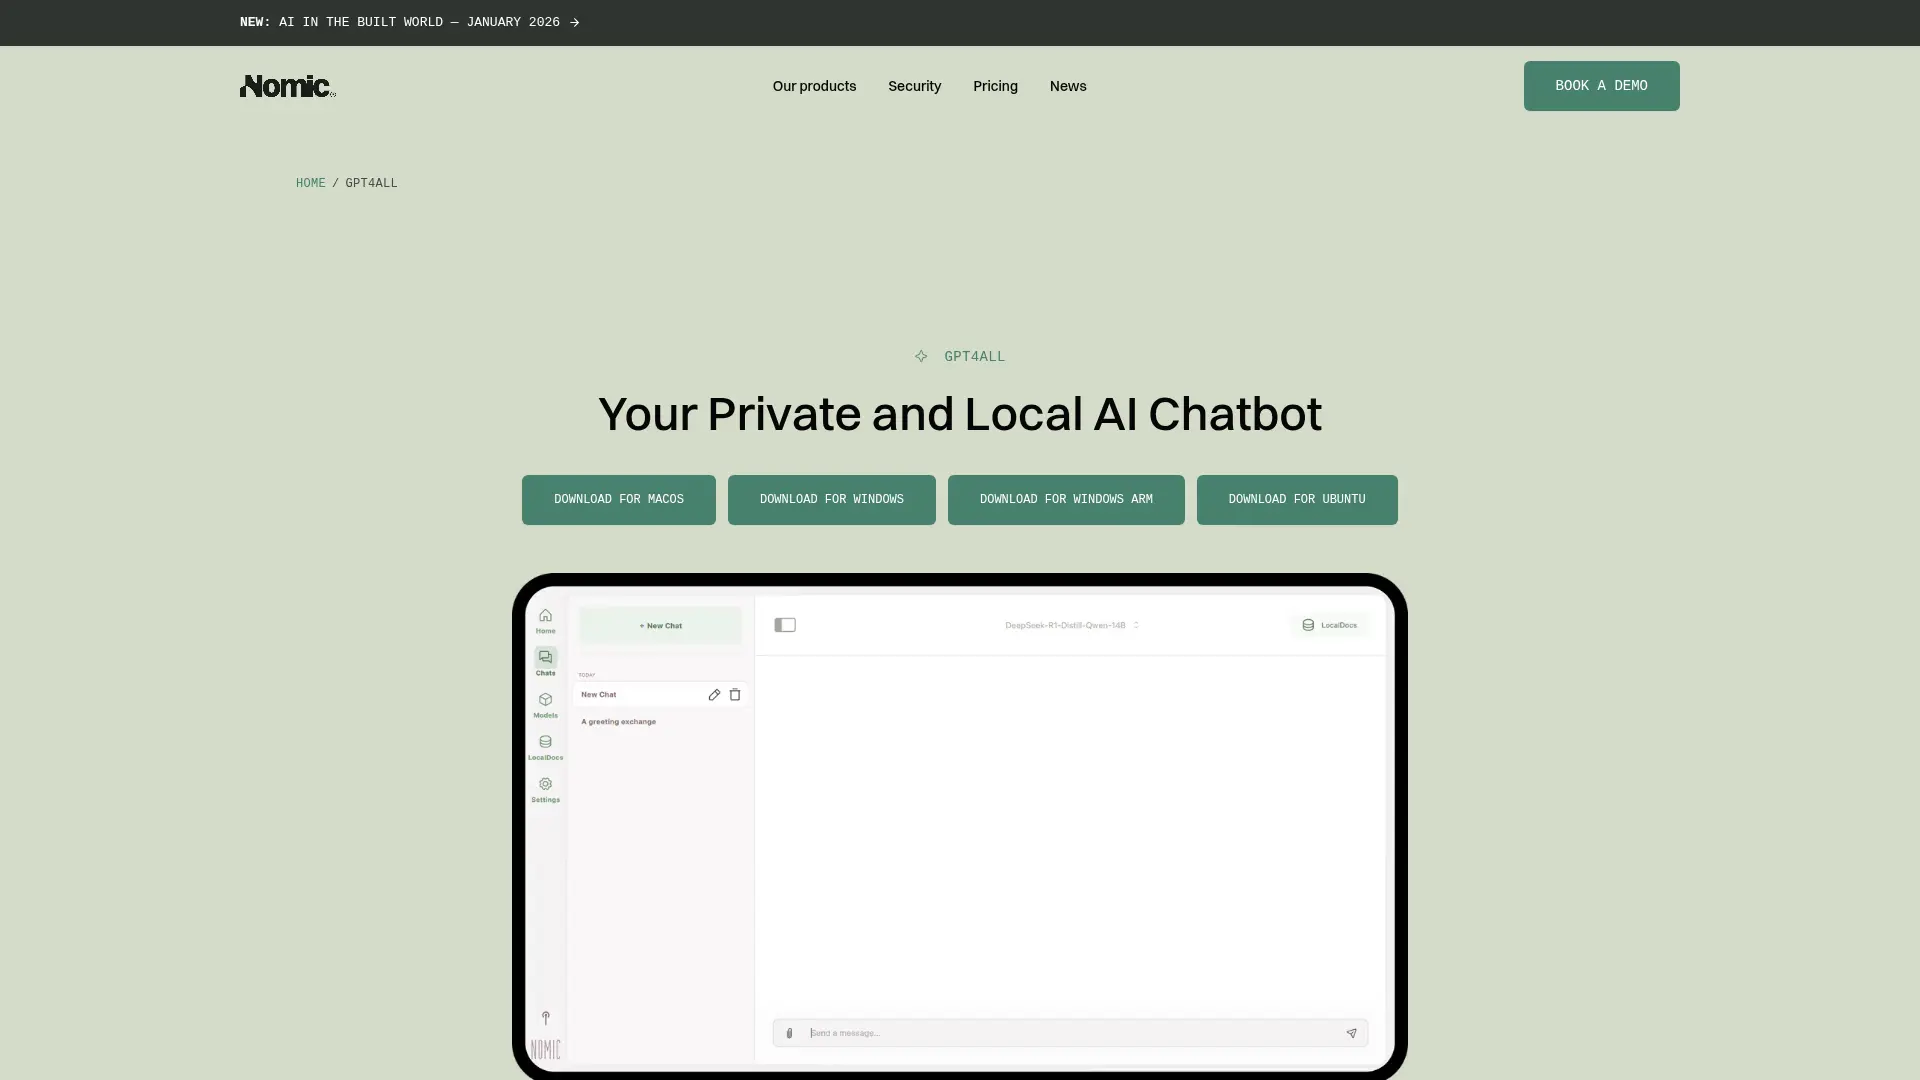The height and width of the screenshot is (1080, 1920).
Task: Select the Models cube icon
Action: click(x=545, y=705)
